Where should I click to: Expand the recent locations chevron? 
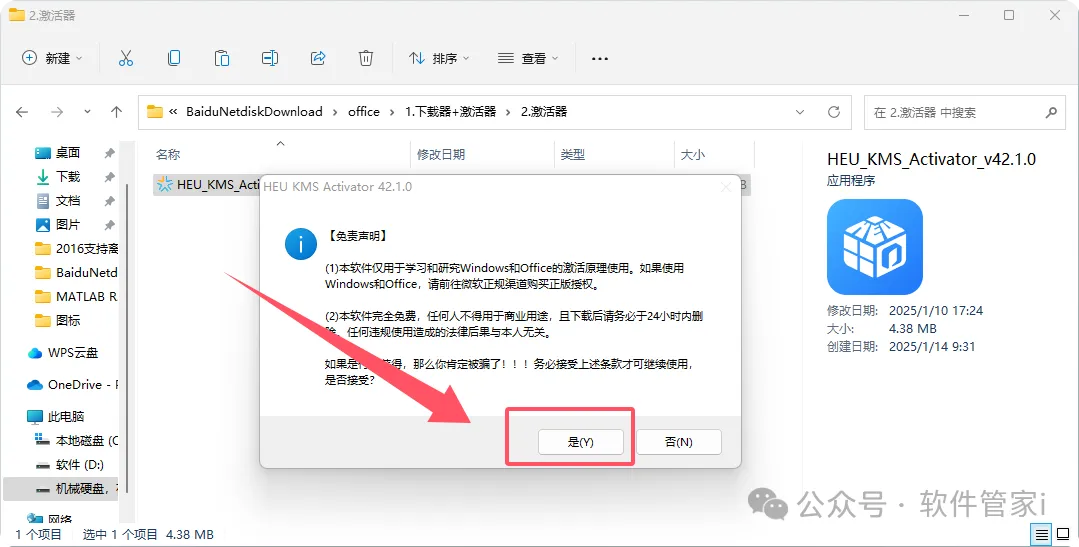pyautogui.click(x=87, y=112)
